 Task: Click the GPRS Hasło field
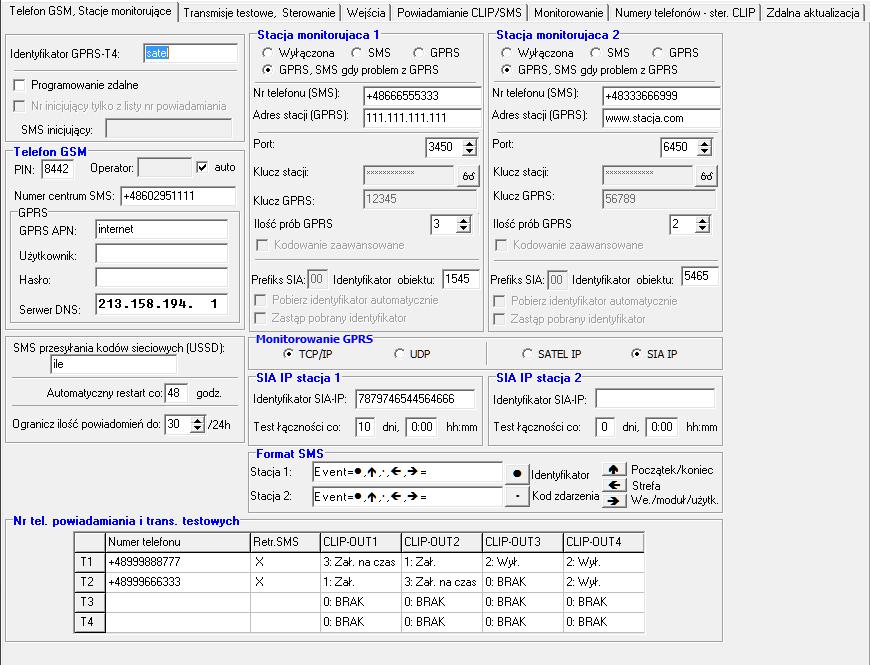[x=161, y=278]
